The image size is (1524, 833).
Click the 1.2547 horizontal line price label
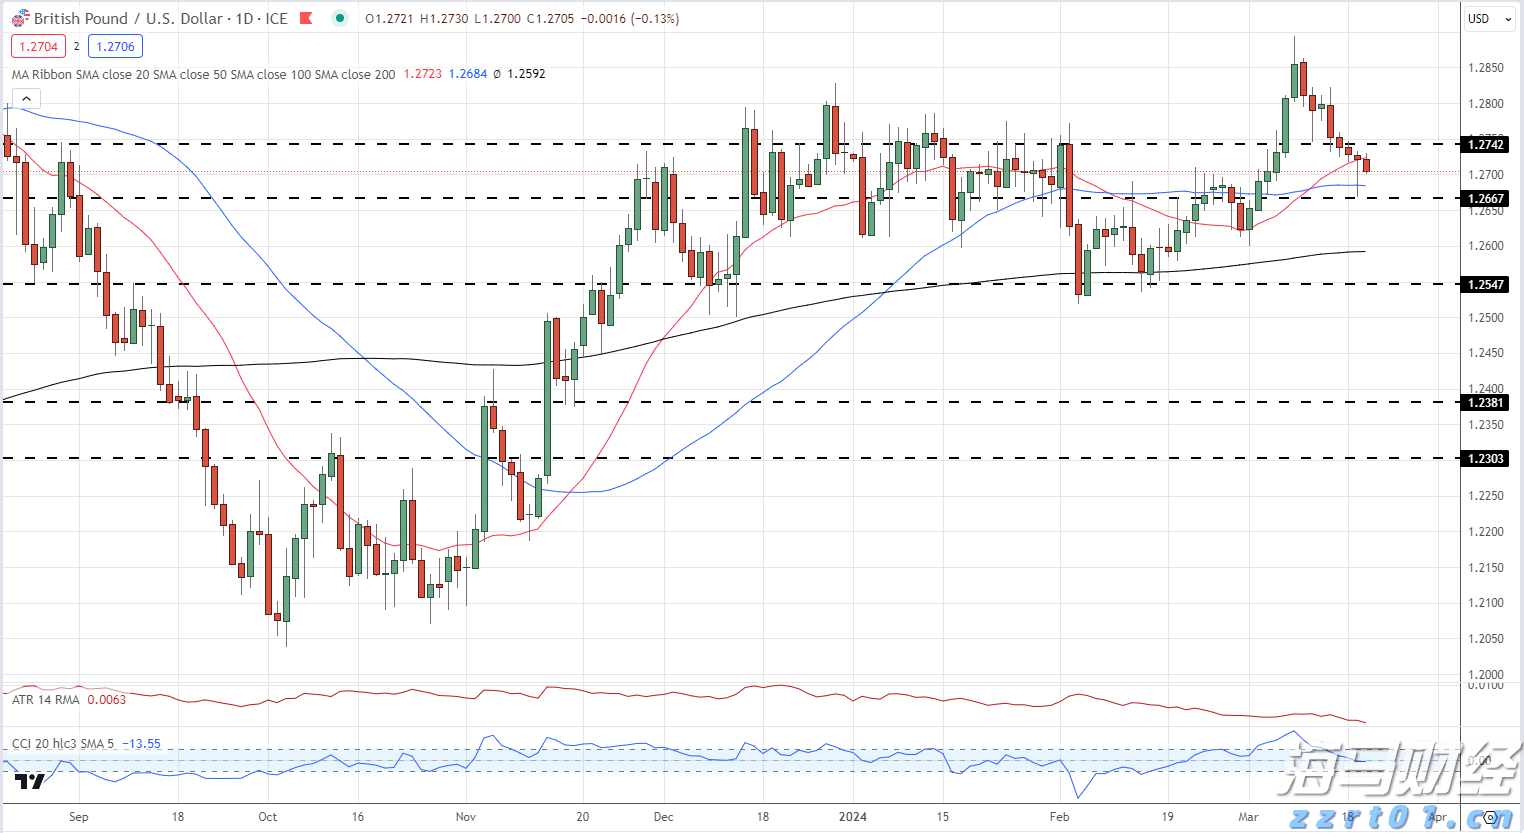[1485, 285]
